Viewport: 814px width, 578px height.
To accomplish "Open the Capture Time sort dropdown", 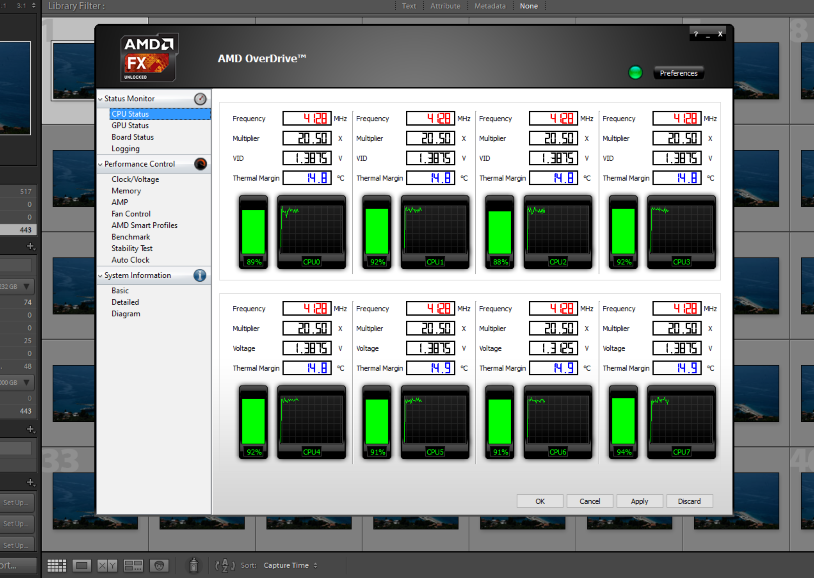I will 290,566.
